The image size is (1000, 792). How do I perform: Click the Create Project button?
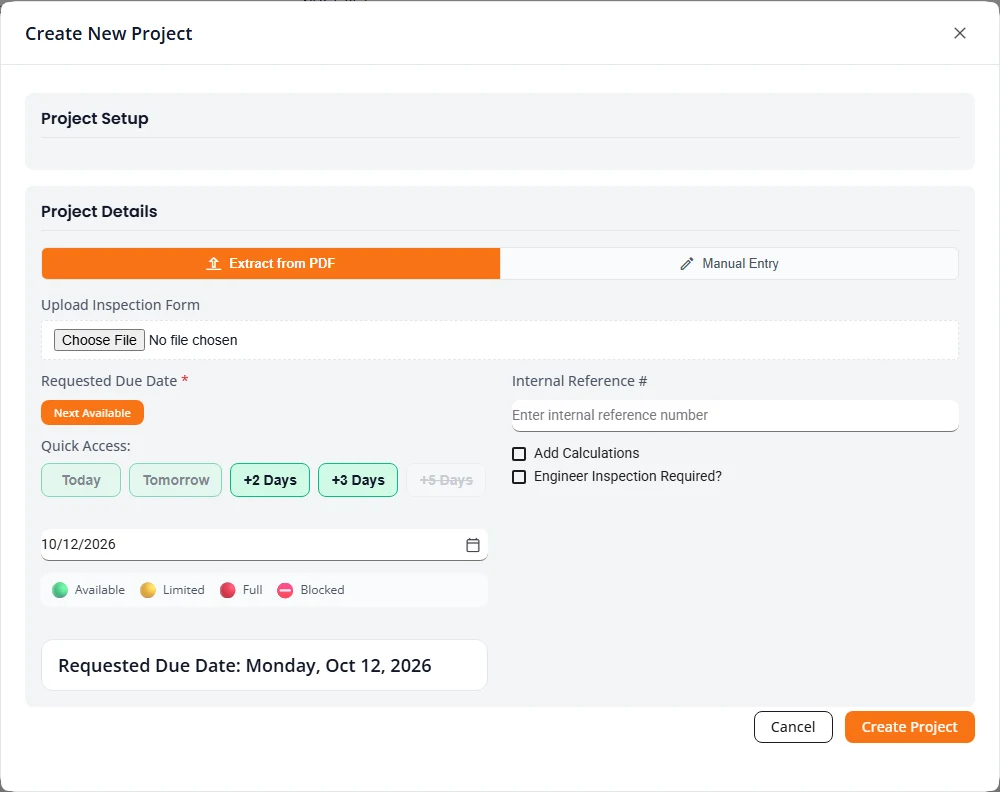pyautogui.click(x=909, y=727)
